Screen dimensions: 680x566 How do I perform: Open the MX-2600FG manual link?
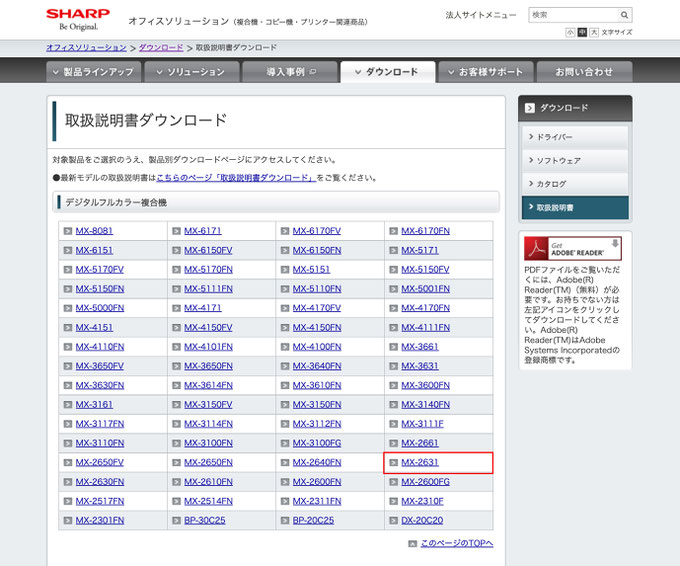pos(425,482)
